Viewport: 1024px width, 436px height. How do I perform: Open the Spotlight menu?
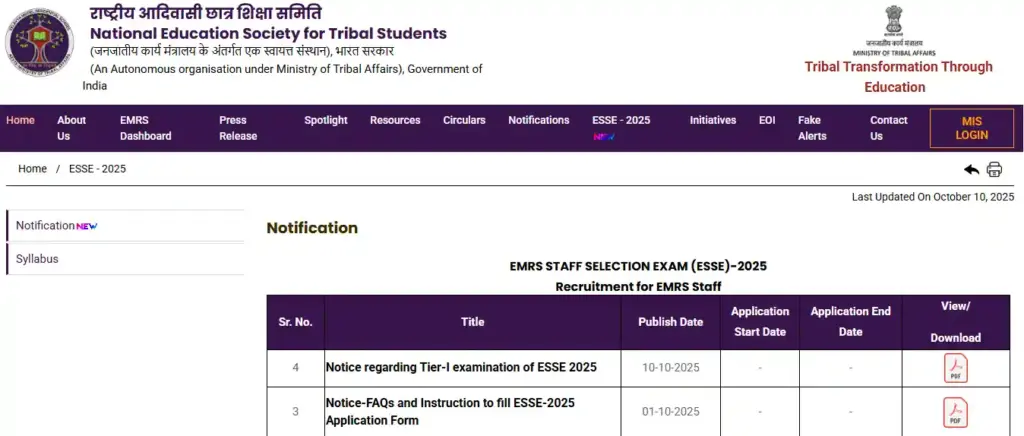point(326,120)
